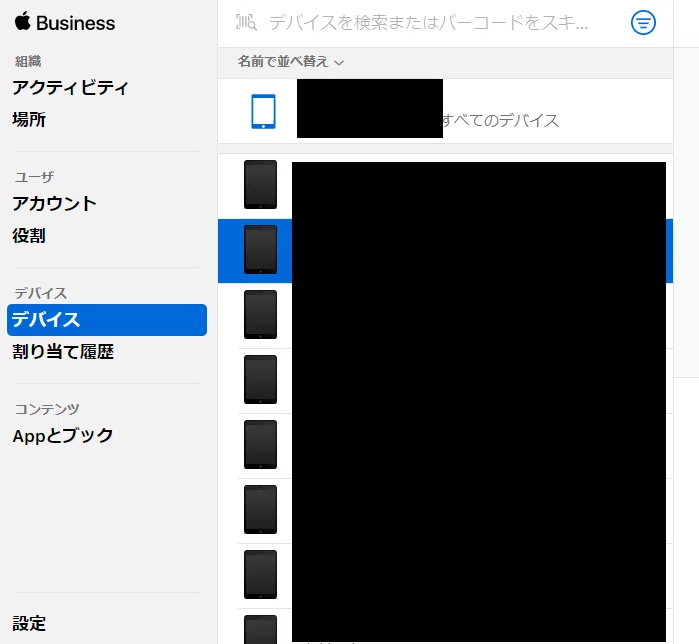Open 設定 at sidebar bottom

(x=29, y=623)
